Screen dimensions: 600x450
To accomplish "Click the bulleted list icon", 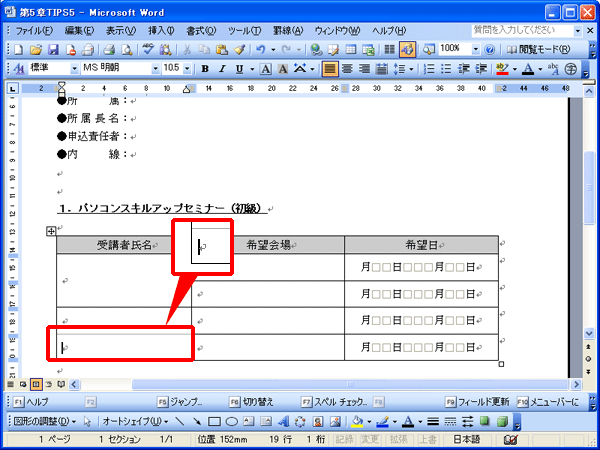I will click(x=447, y=69).
